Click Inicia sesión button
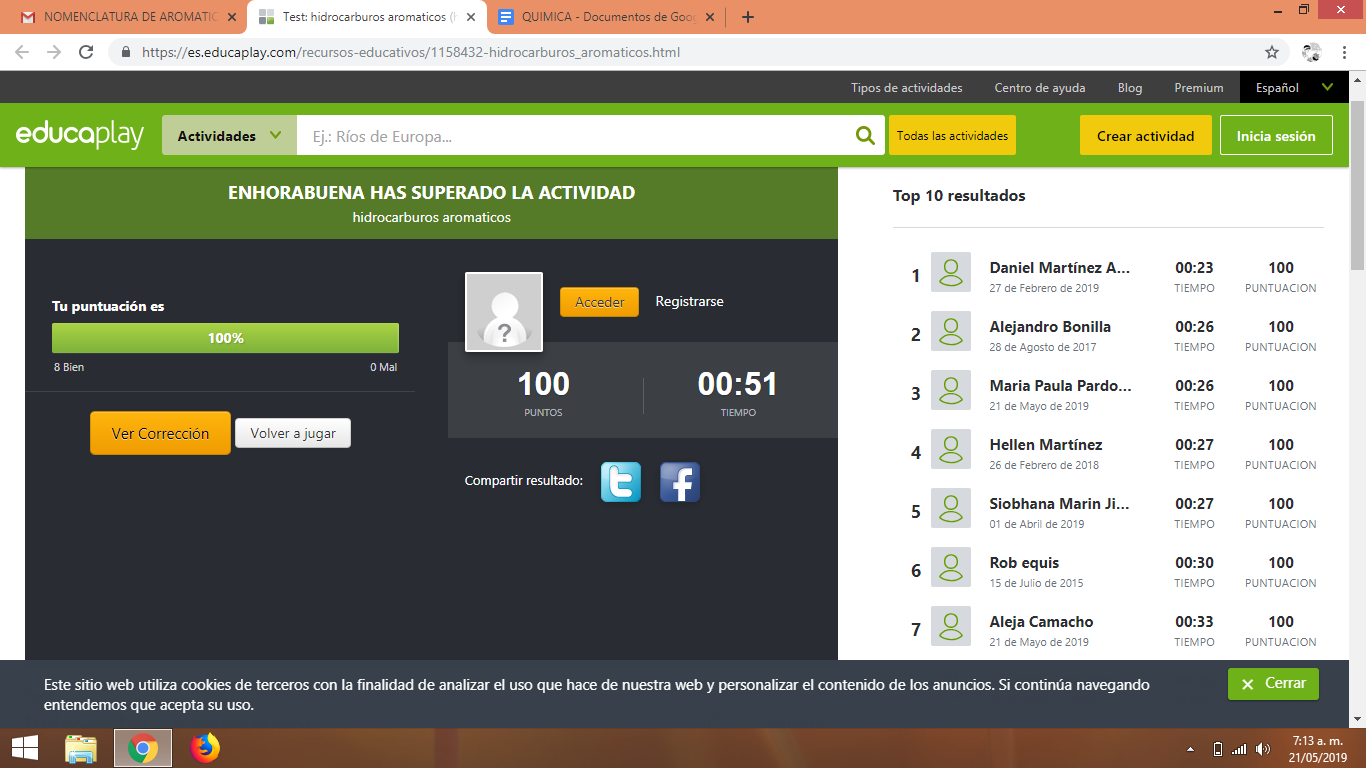Viewport: 1366px width, 768px height. 1276,136
